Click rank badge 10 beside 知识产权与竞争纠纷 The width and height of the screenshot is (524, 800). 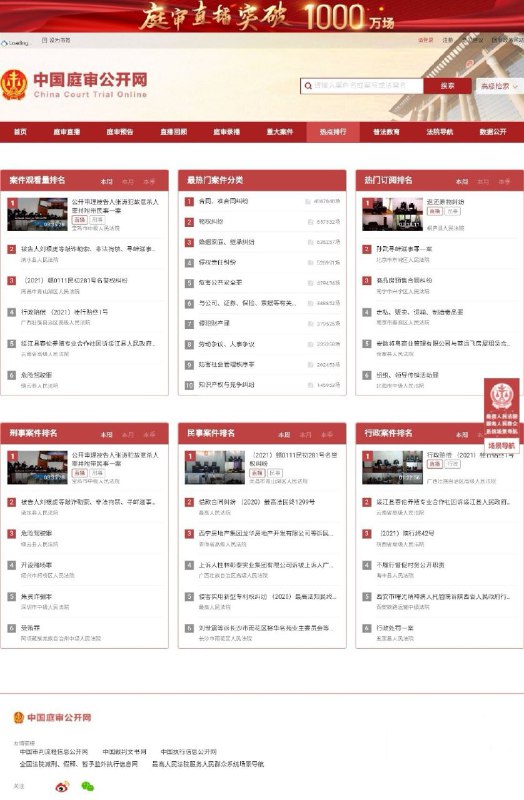pyautogui.click(x=189, y=385)
